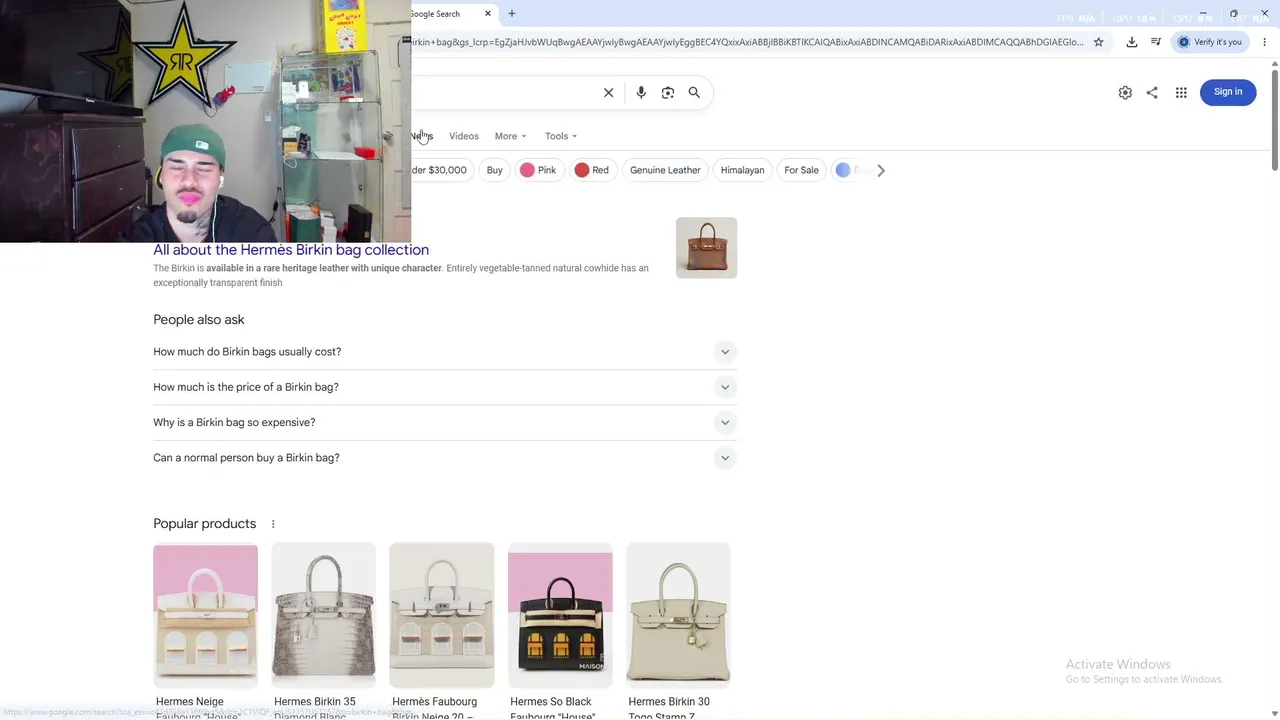Image resolution: width=1280 pixels, height=720 pixels.
Task: Open the Google apps grid icon
Action: click(x=1181, y=92)
